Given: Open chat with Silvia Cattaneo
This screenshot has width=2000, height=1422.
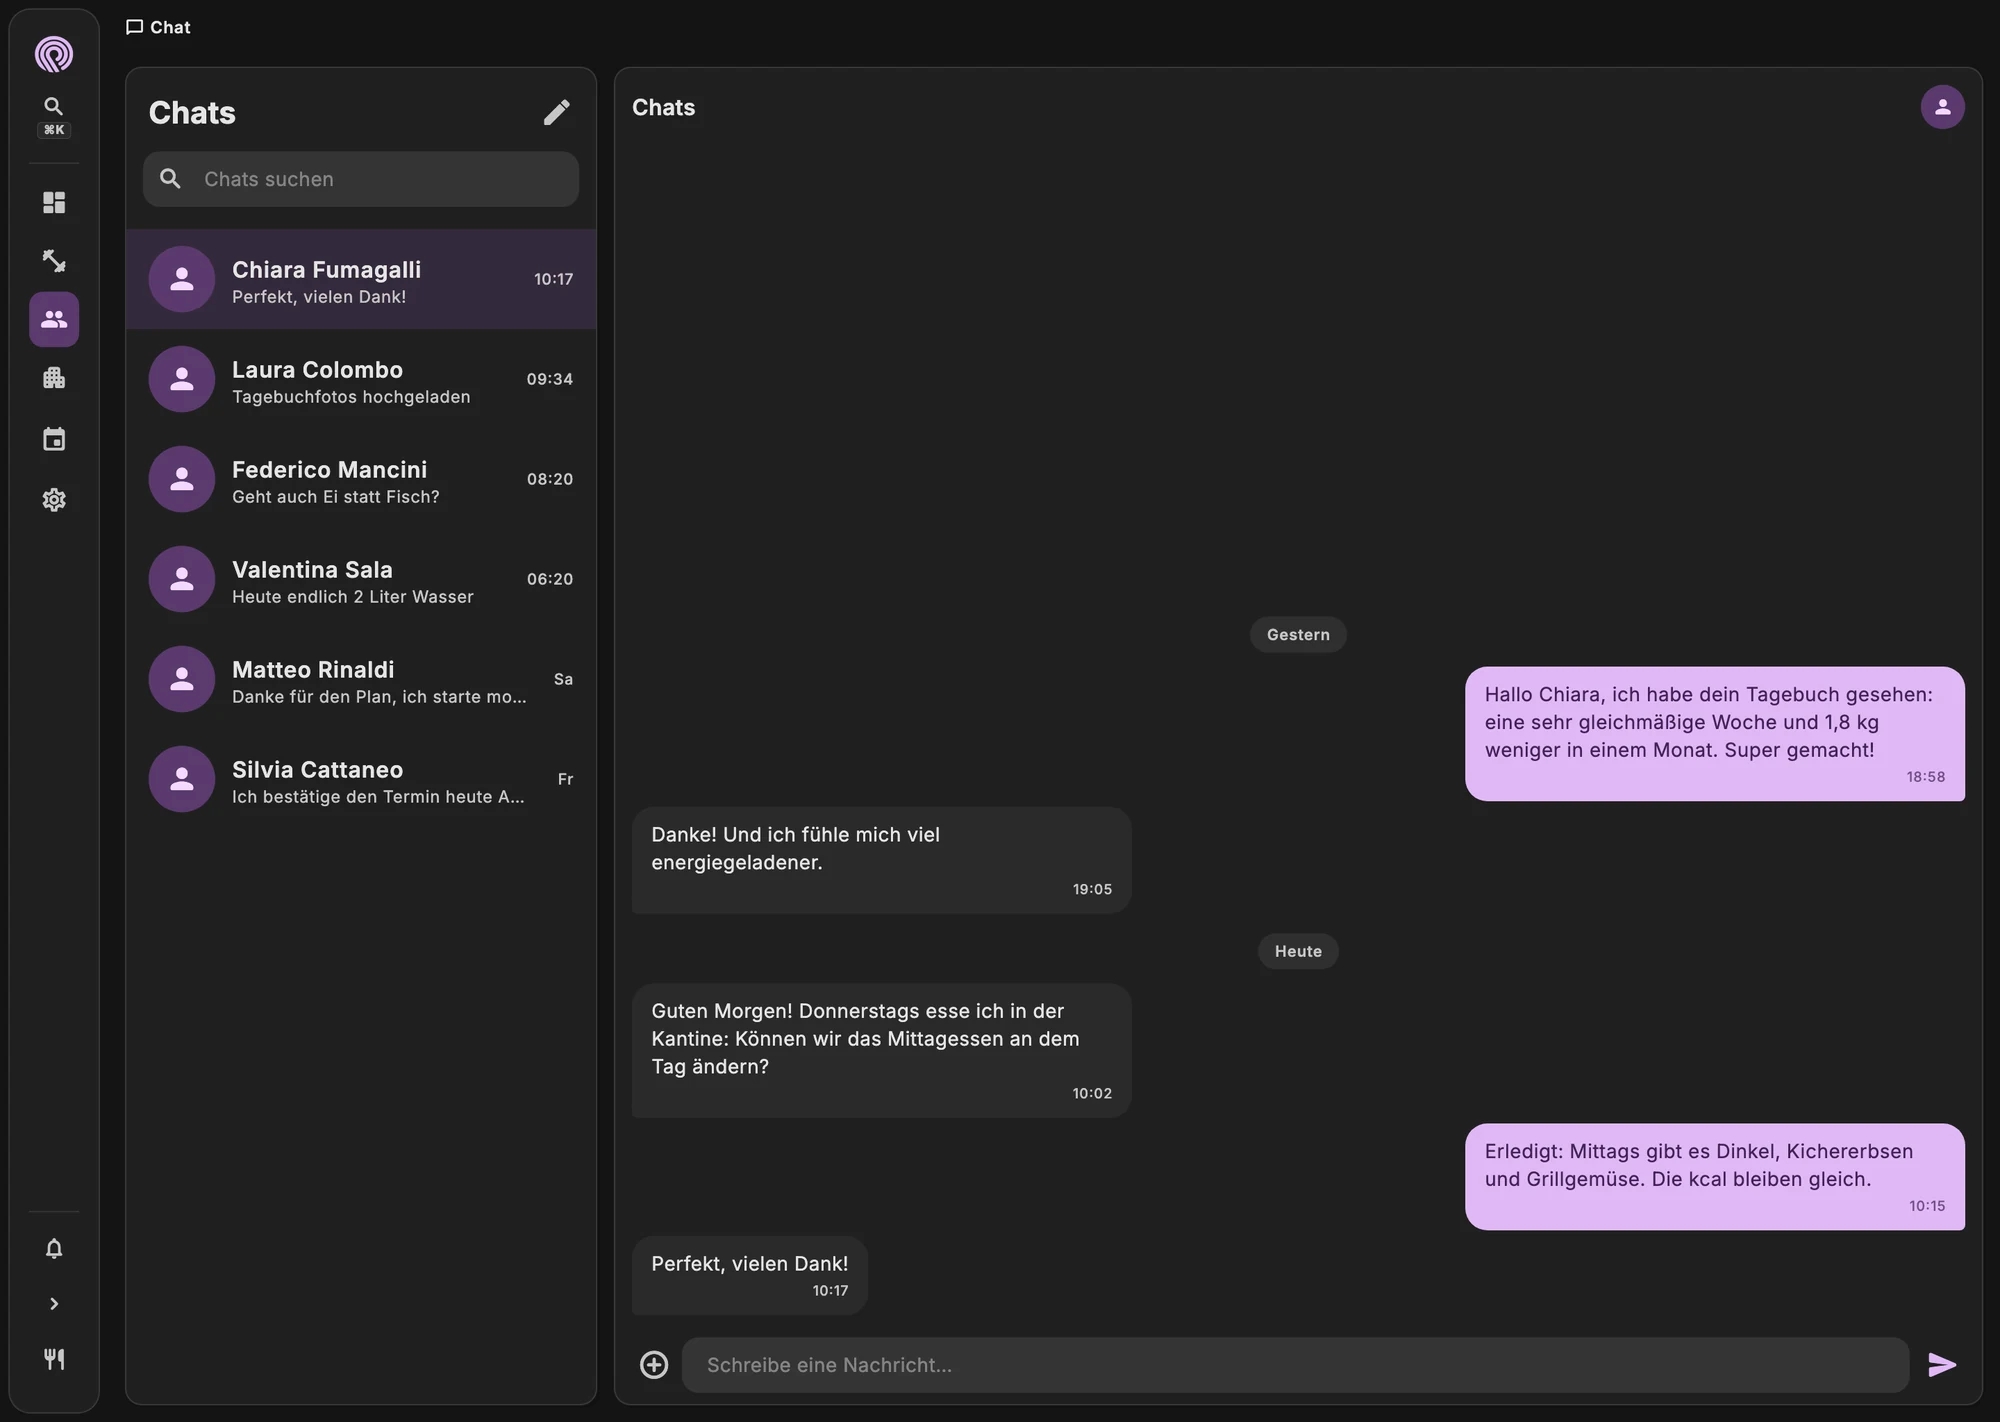Looking at the screenshot, I should click(x=361, y=779).
